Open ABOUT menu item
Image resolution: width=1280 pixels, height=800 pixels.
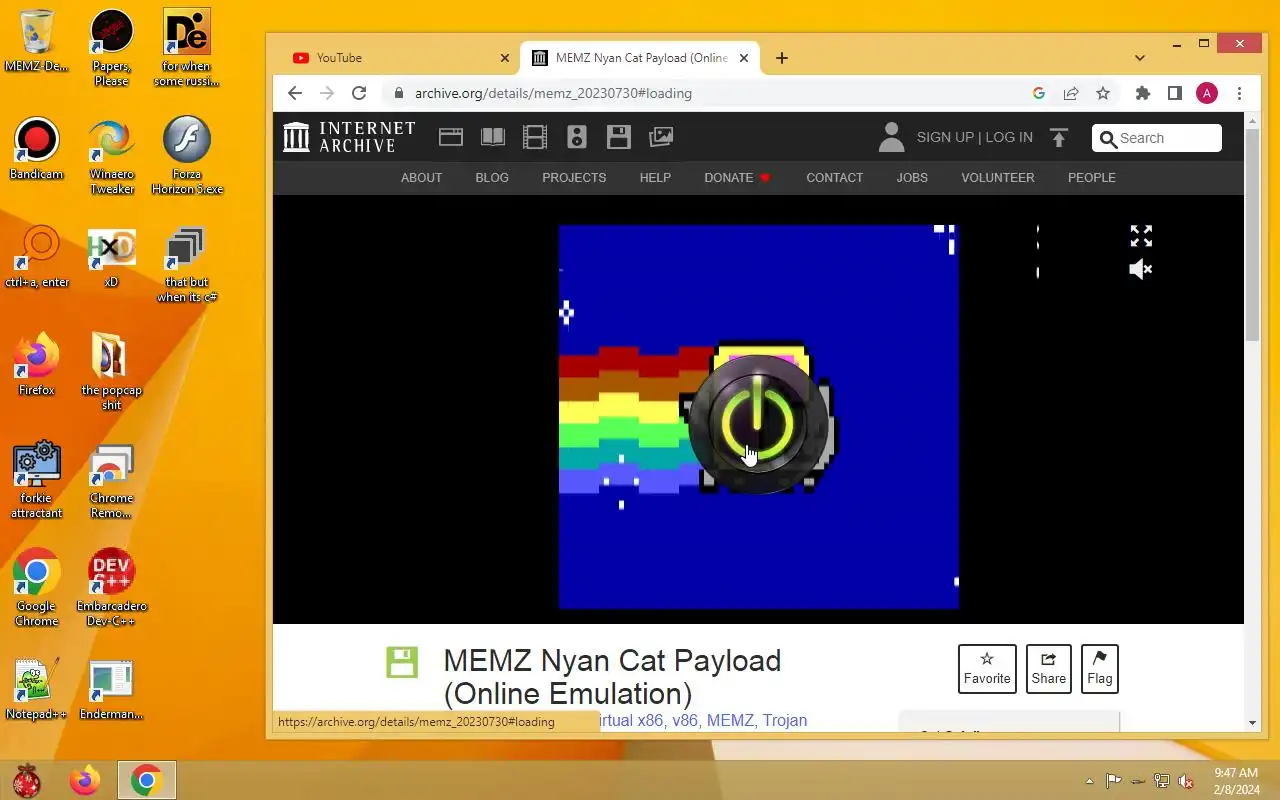coord(421,177)
